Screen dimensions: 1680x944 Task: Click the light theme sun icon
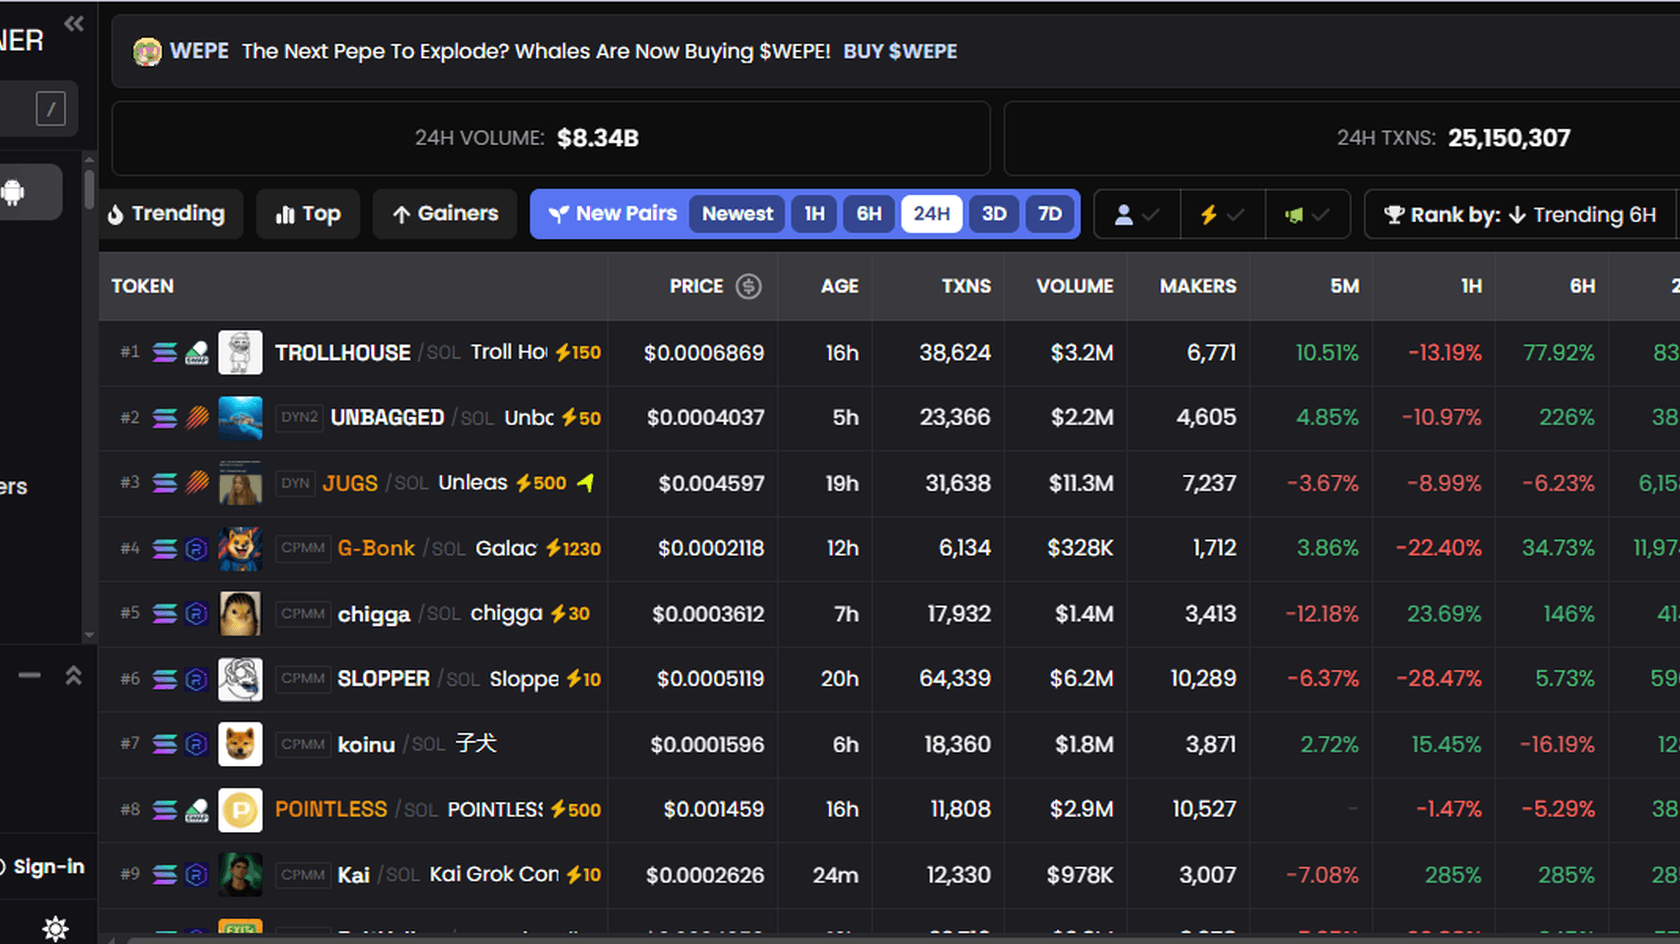55,927
